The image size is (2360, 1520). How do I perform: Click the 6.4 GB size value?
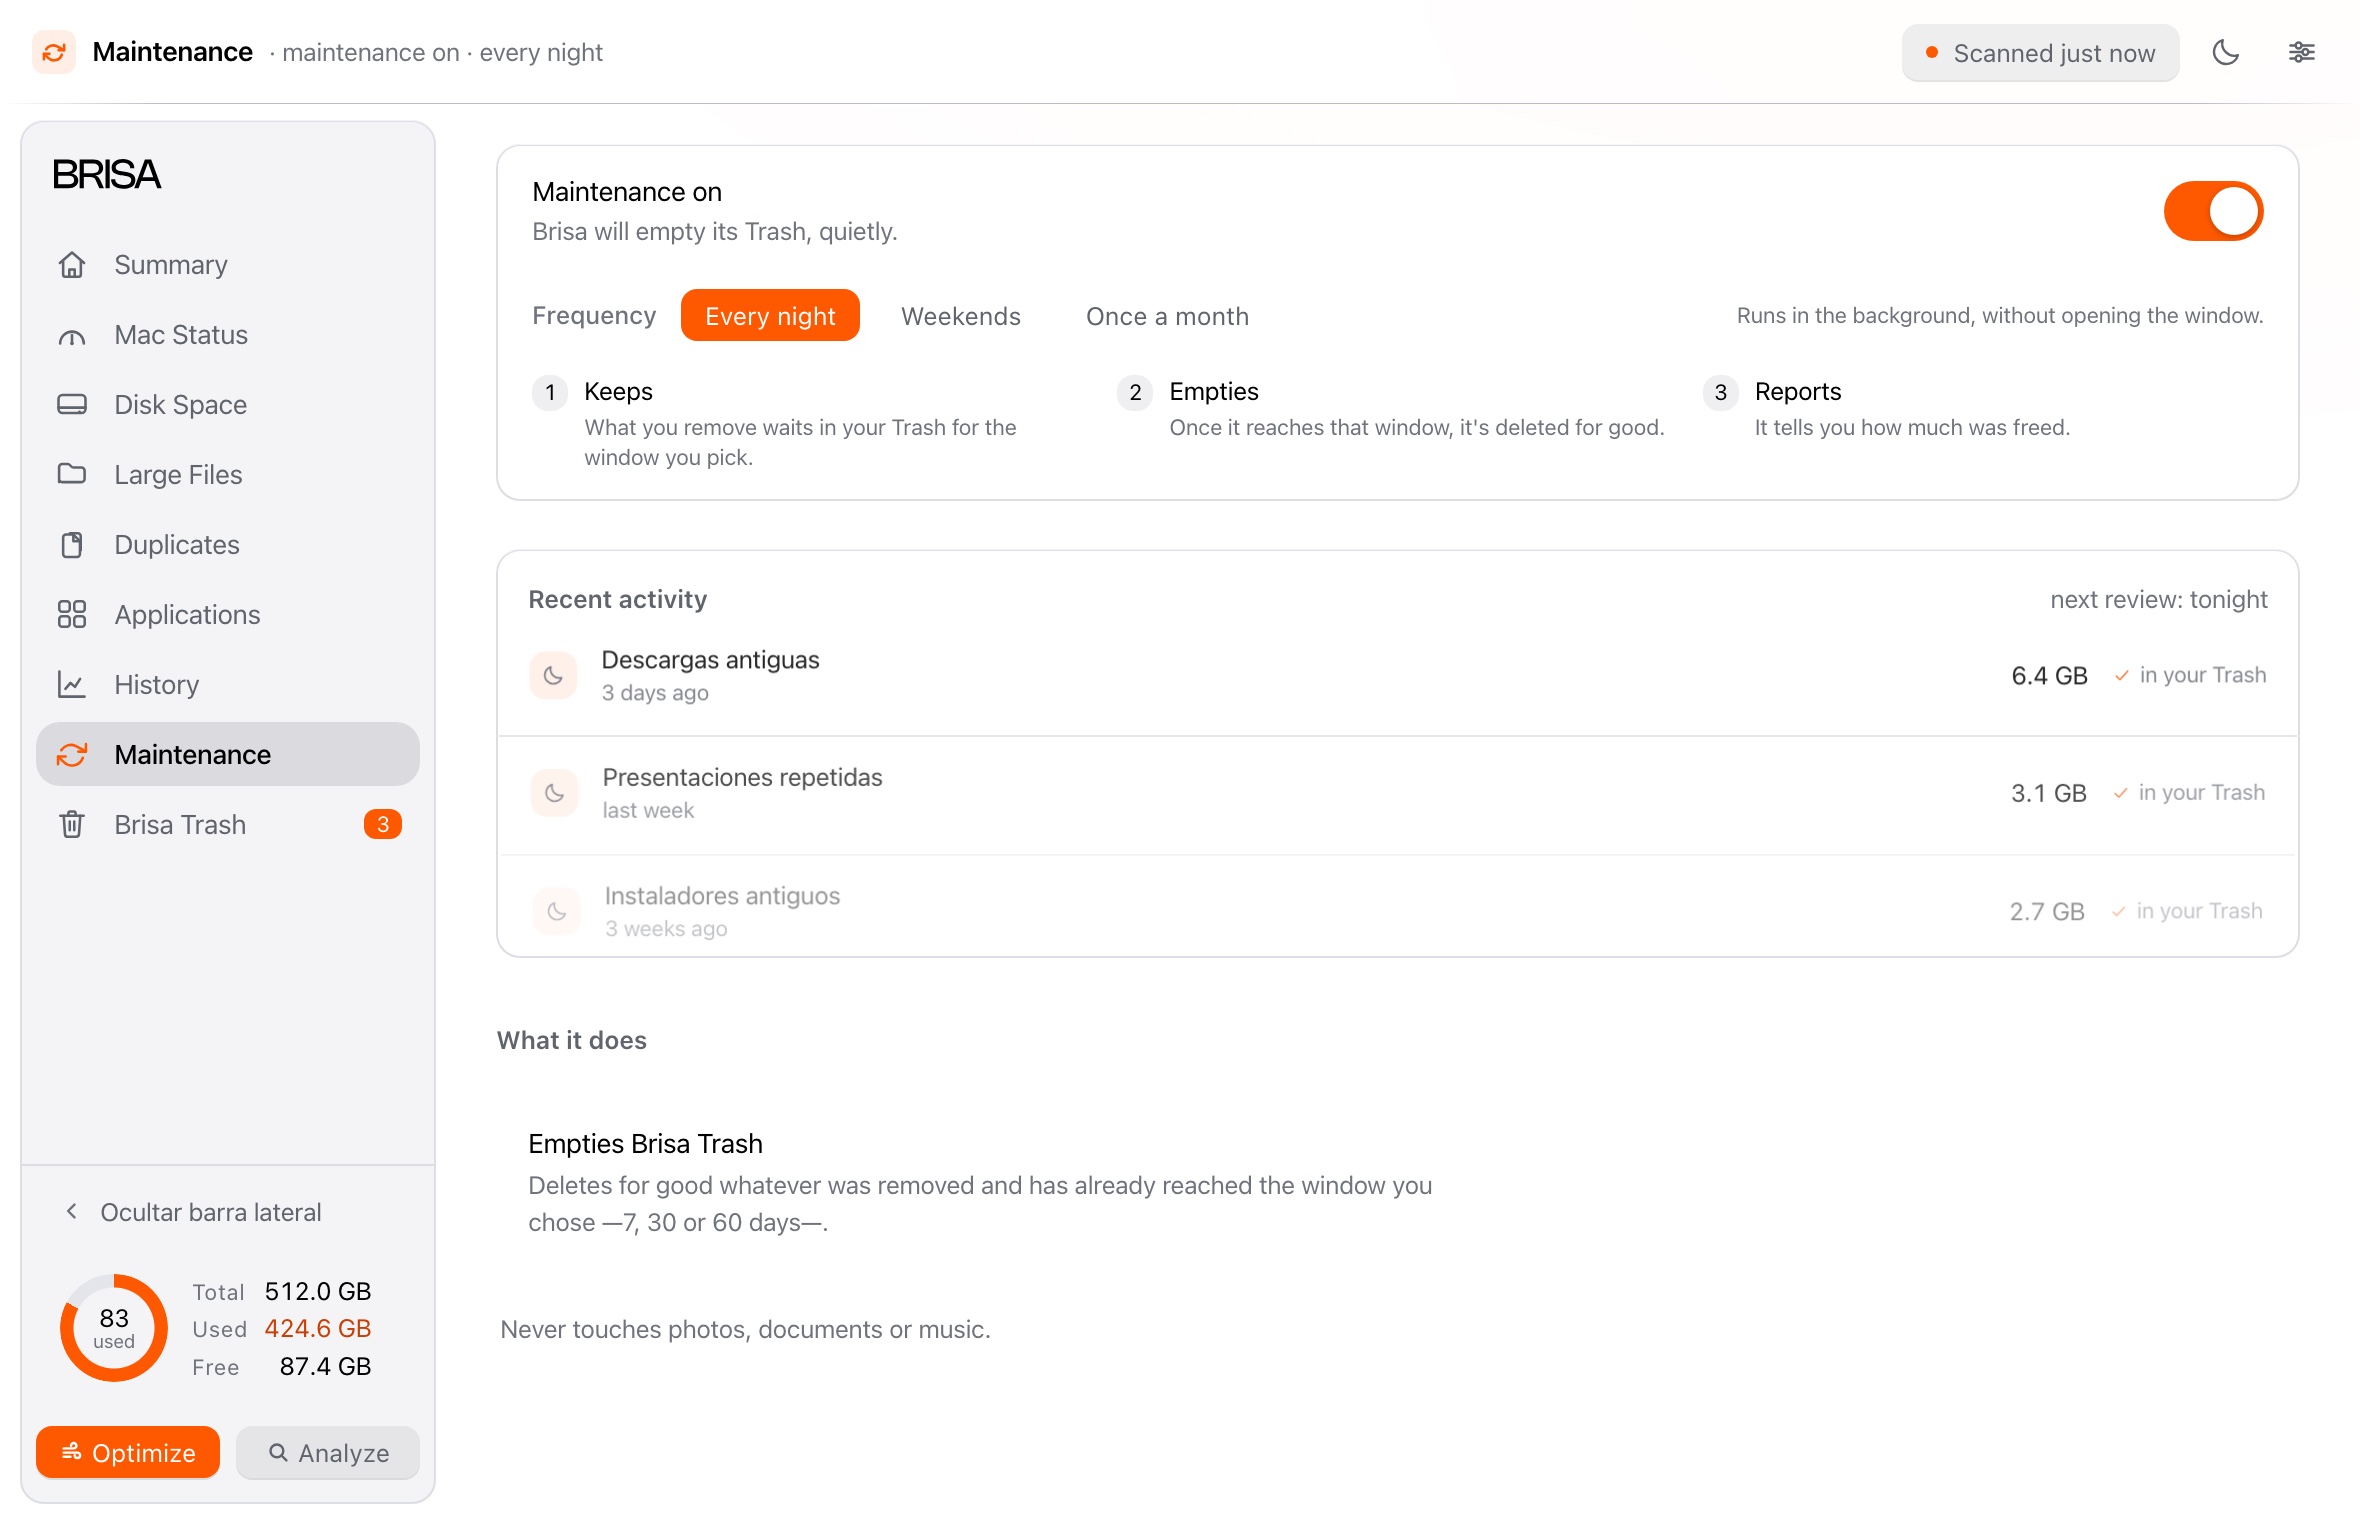click(x=2049, y=676)
